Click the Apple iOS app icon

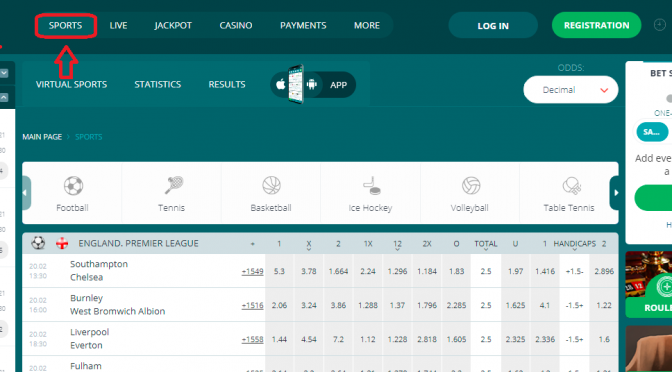tap(280, 84)
